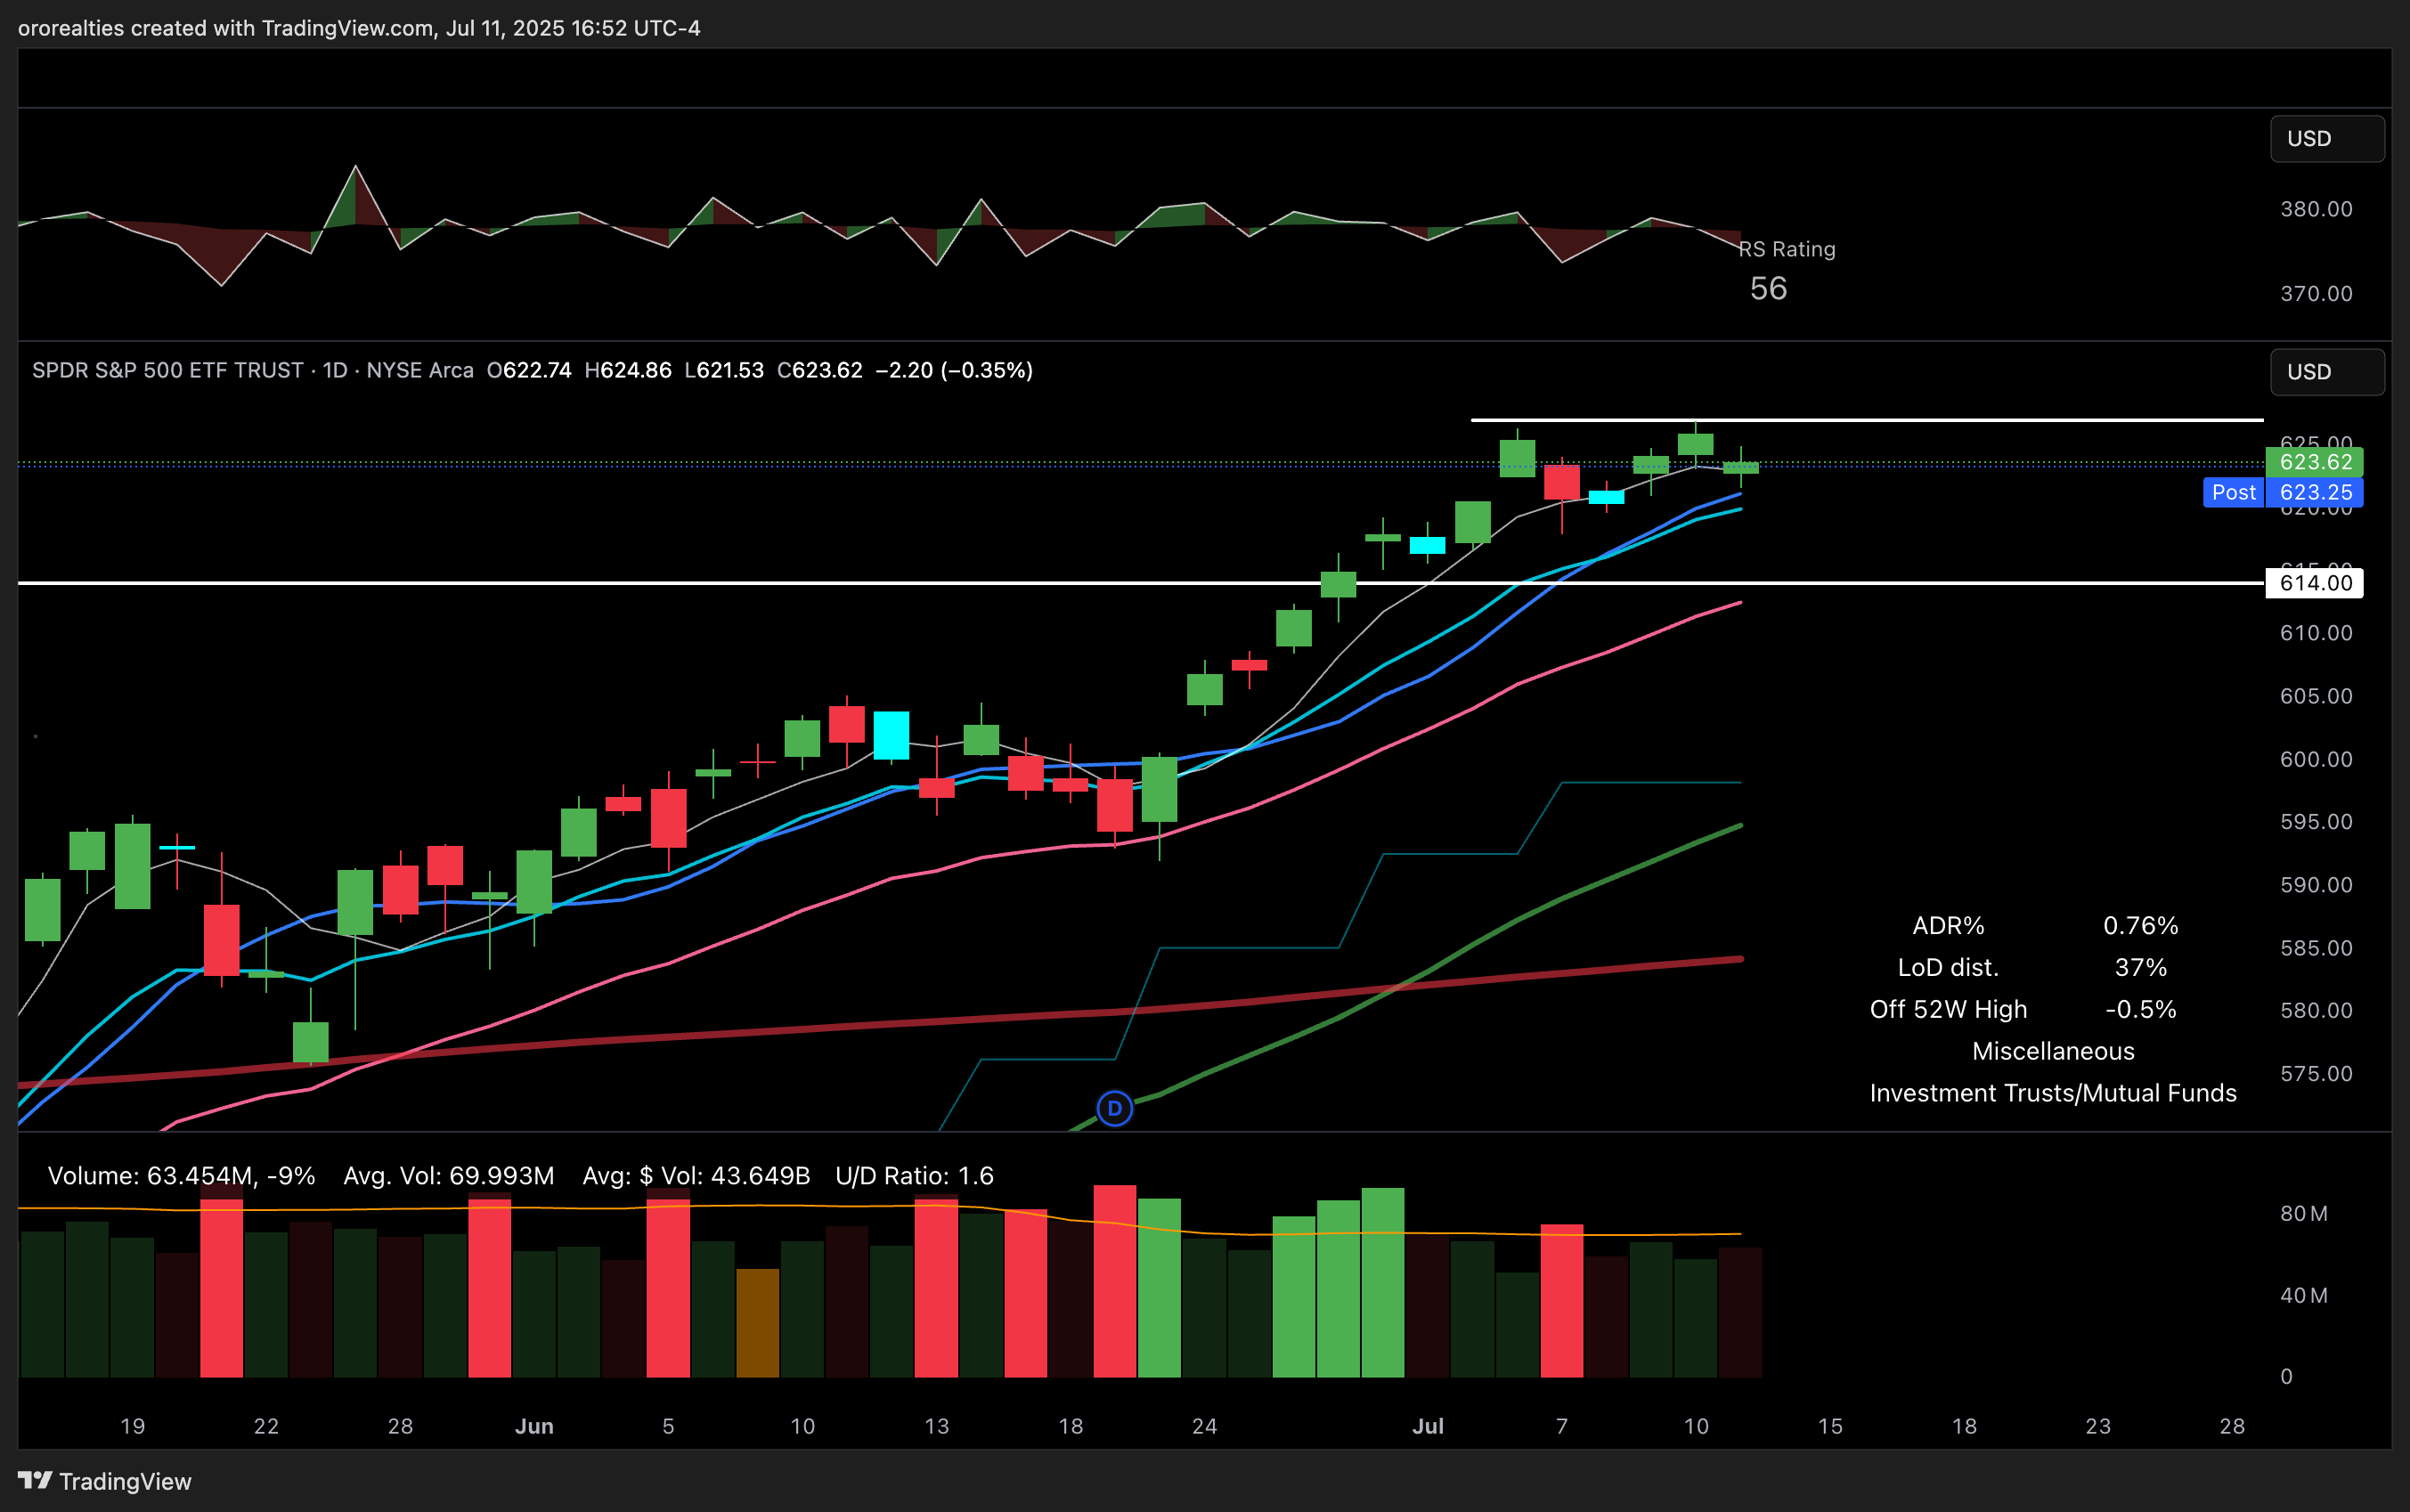Click the Miscellaneous sector label

[x=2053, y=1051]
